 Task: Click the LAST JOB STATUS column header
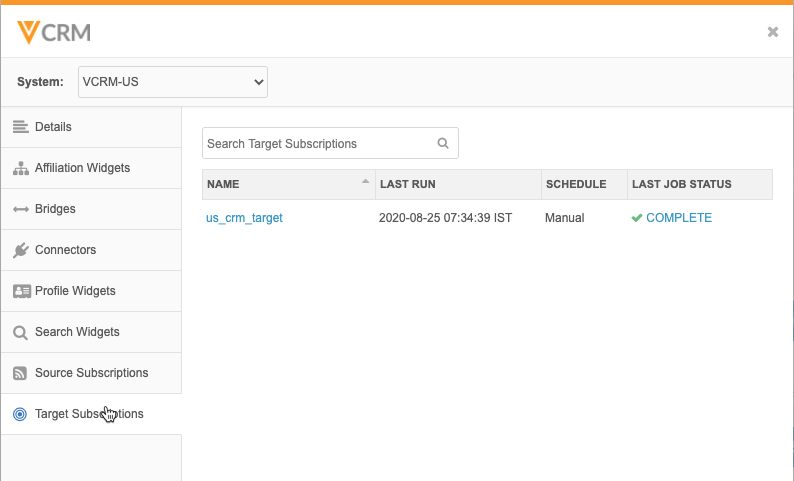click(681, 184)
